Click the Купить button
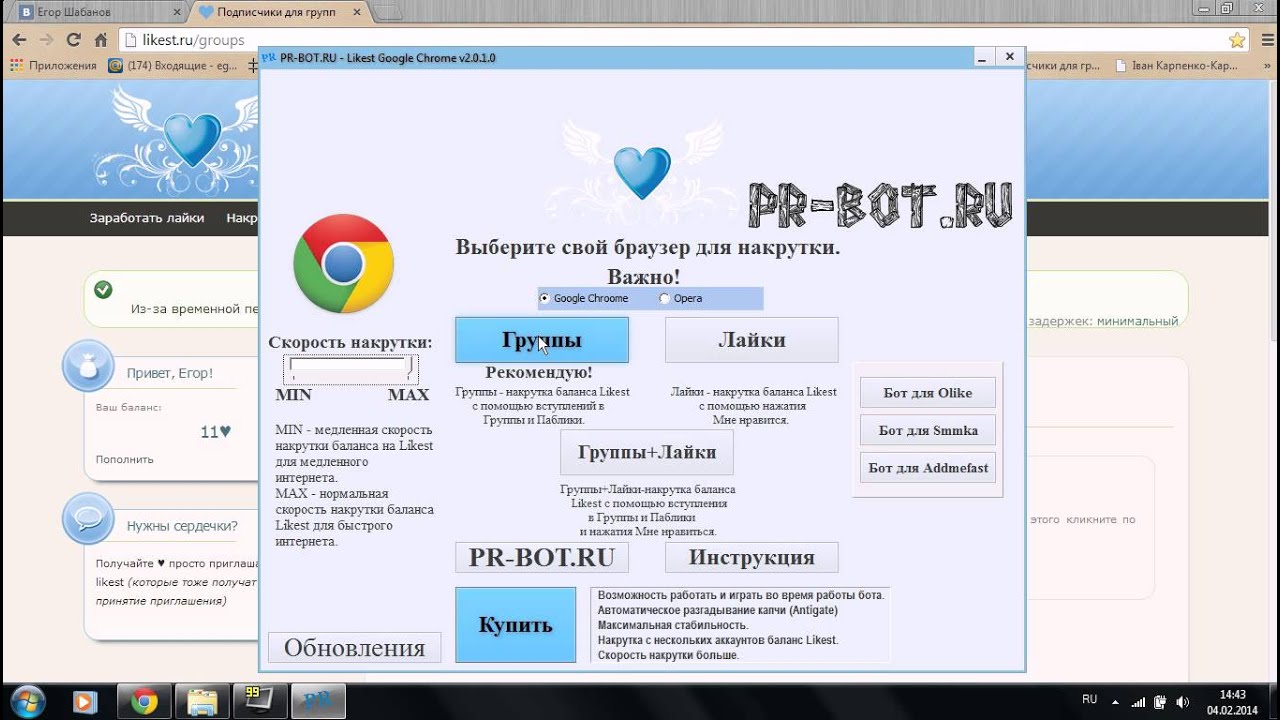The height and width of the screenshot is (720, 1280). (x=515, y=625)
